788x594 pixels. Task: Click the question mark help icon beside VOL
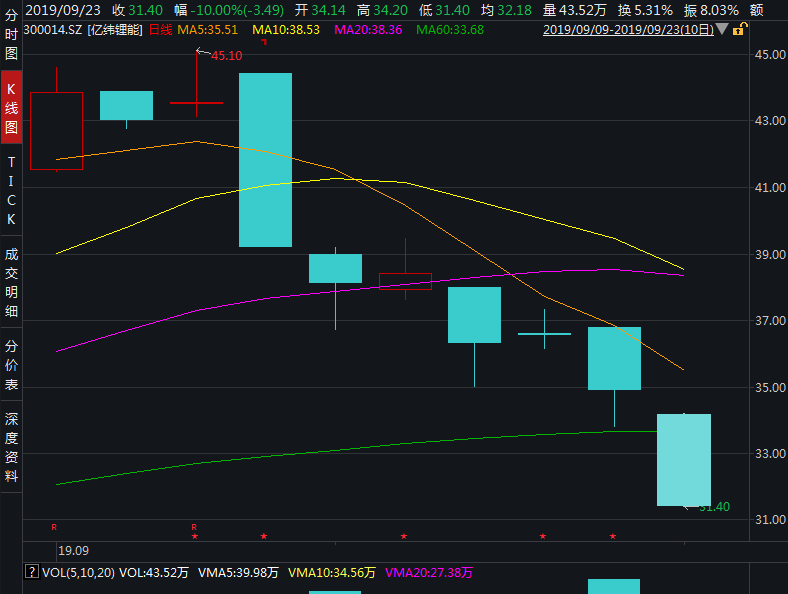[x=31, y=573]
